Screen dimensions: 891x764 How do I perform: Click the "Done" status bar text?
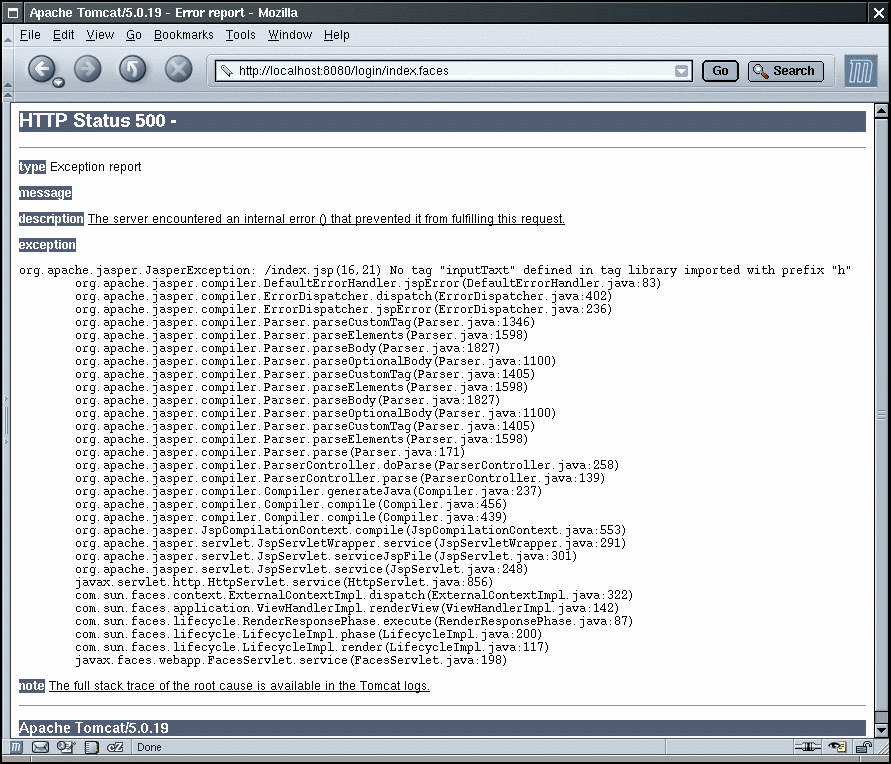(x=149, y=747)
